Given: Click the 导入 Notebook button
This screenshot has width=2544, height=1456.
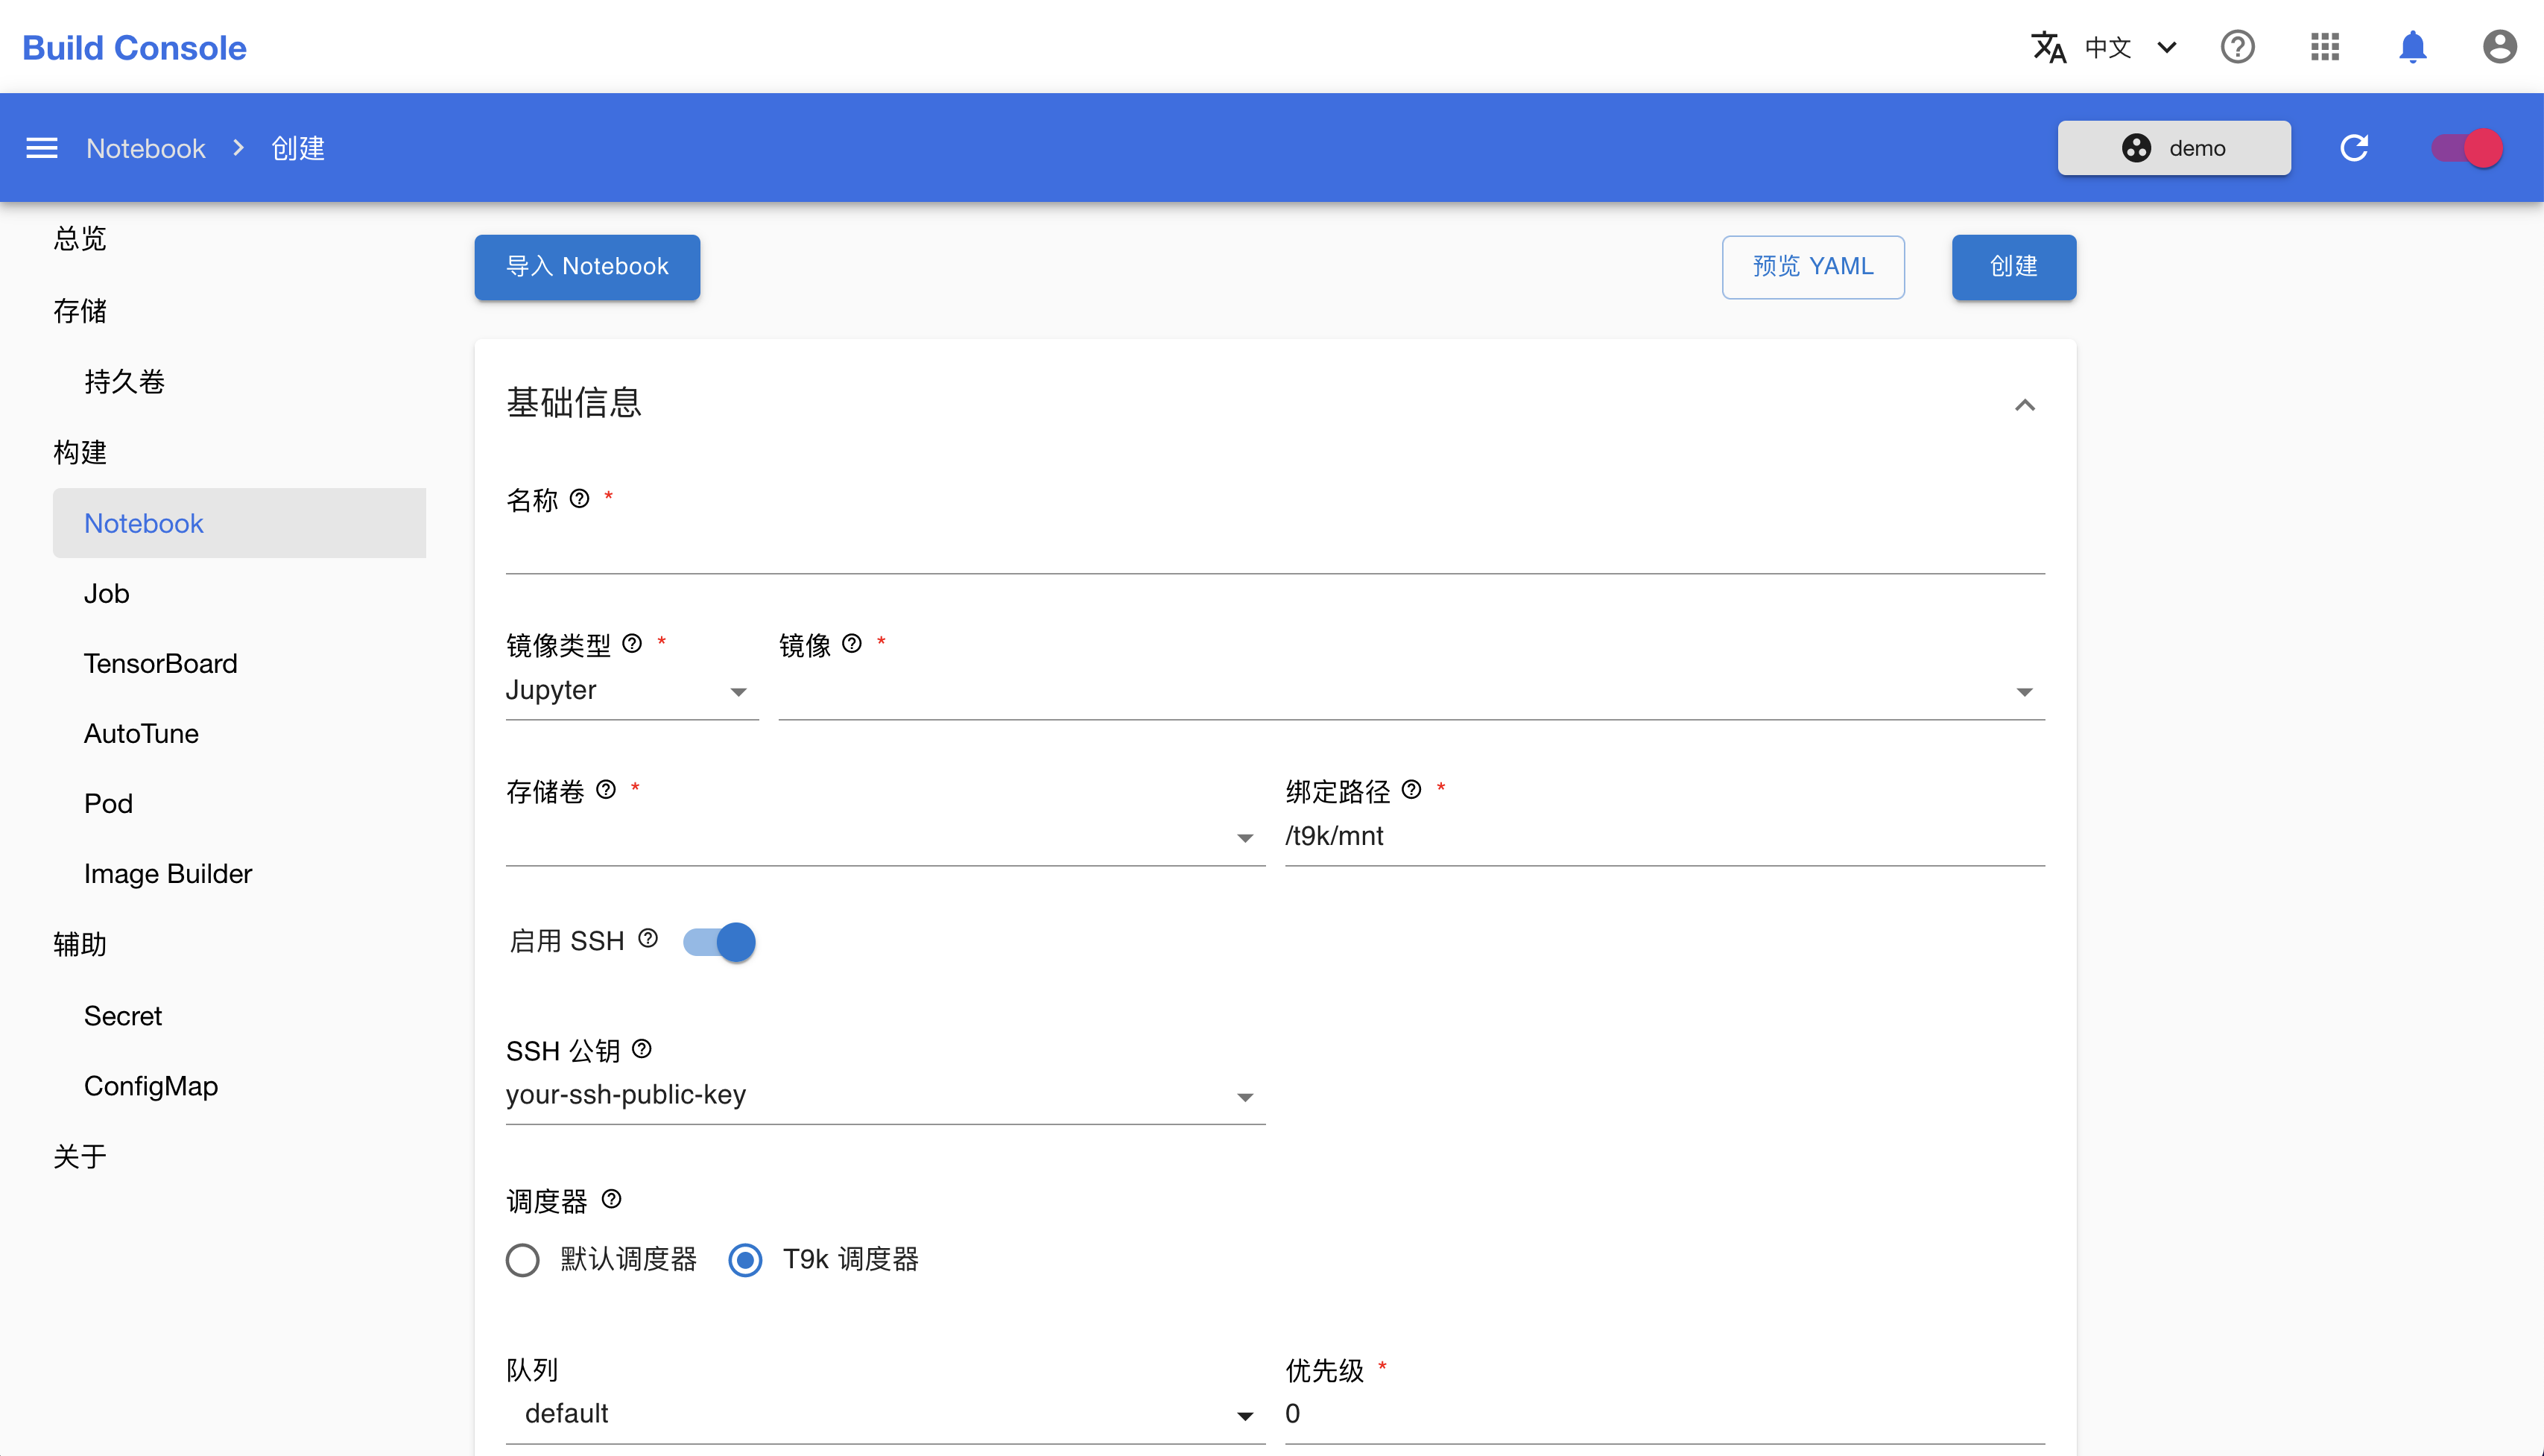Looking at the screenshot, I should click(x=589, y=266).
